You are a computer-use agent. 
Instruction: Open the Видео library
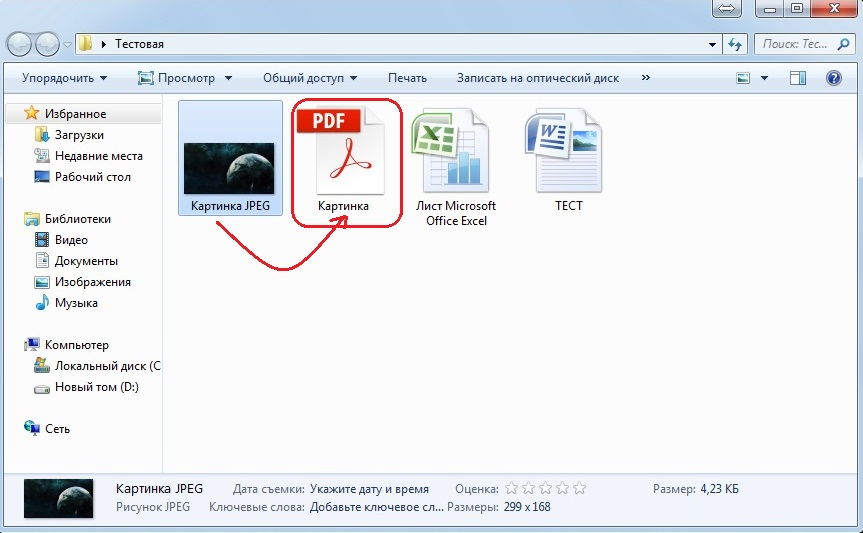(x=71, y=240)
